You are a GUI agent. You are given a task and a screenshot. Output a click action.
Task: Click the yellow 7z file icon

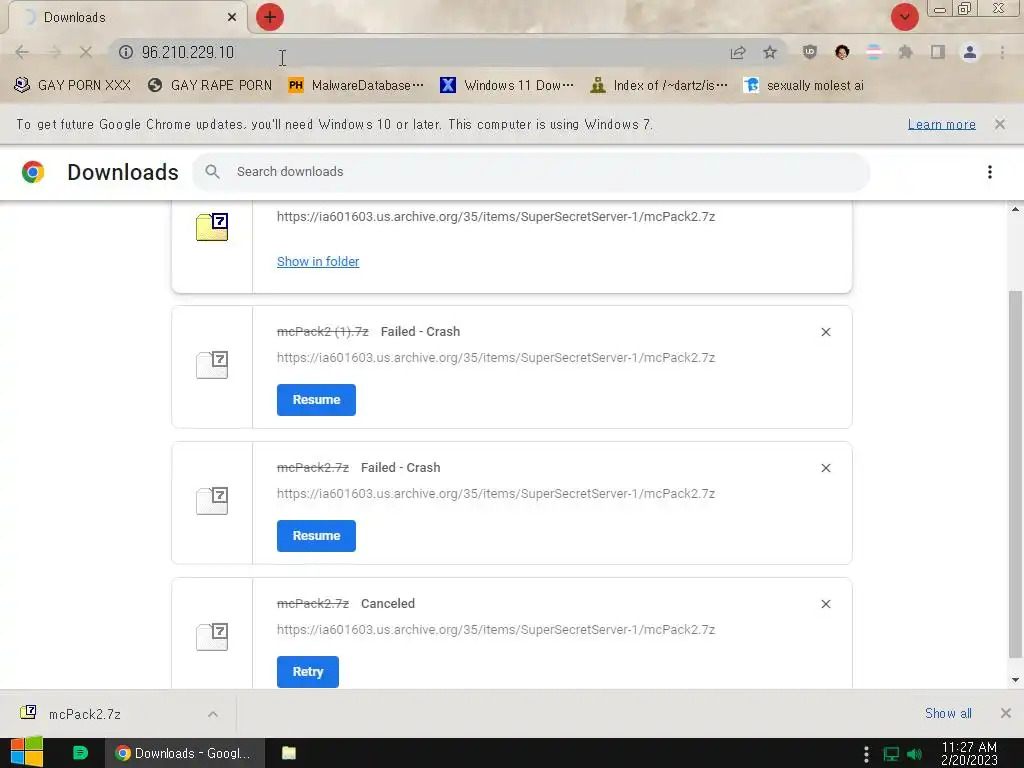tap(212, 227)
